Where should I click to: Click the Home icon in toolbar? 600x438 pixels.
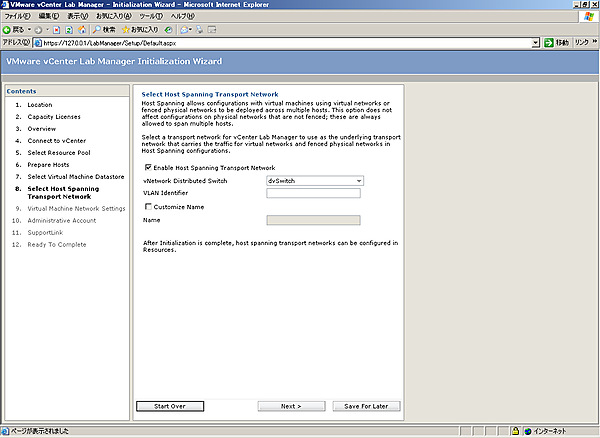coord(82,30)
